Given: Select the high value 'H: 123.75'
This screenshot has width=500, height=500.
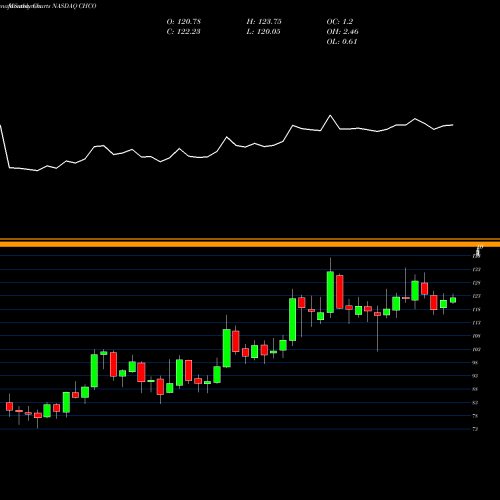Looking at the screenshot, I should click(x=264, y=22).
